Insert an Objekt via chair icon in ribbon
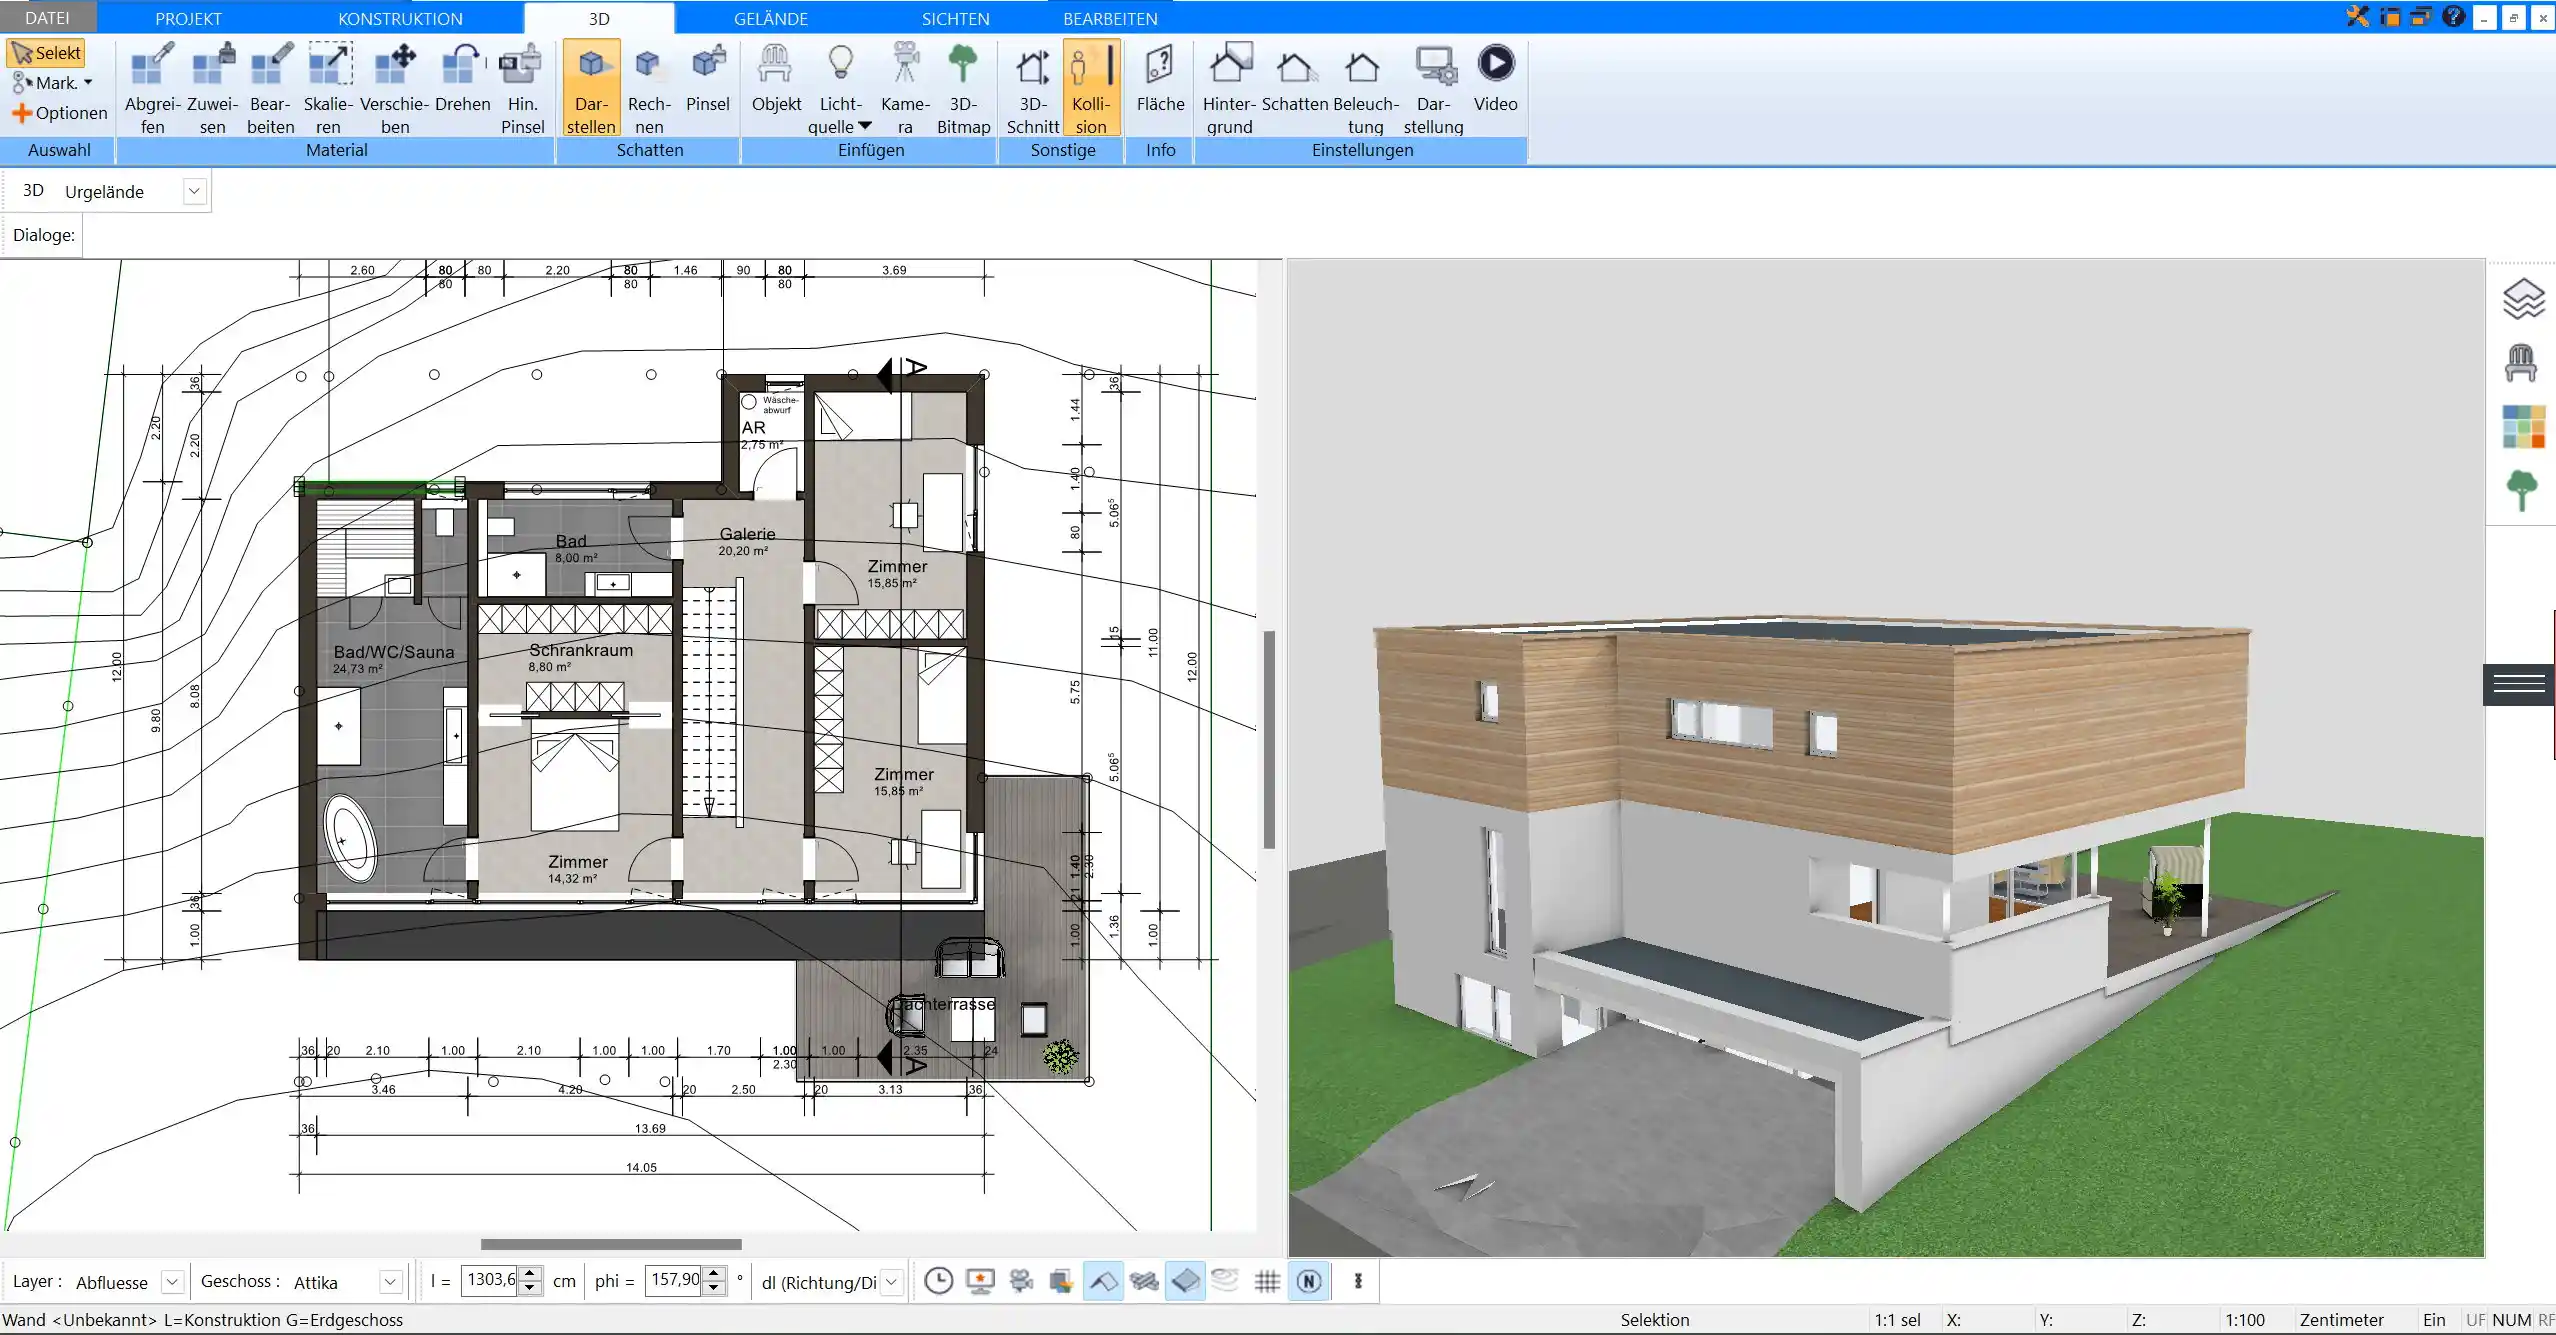2556x1335 pixels. (776, 78)
